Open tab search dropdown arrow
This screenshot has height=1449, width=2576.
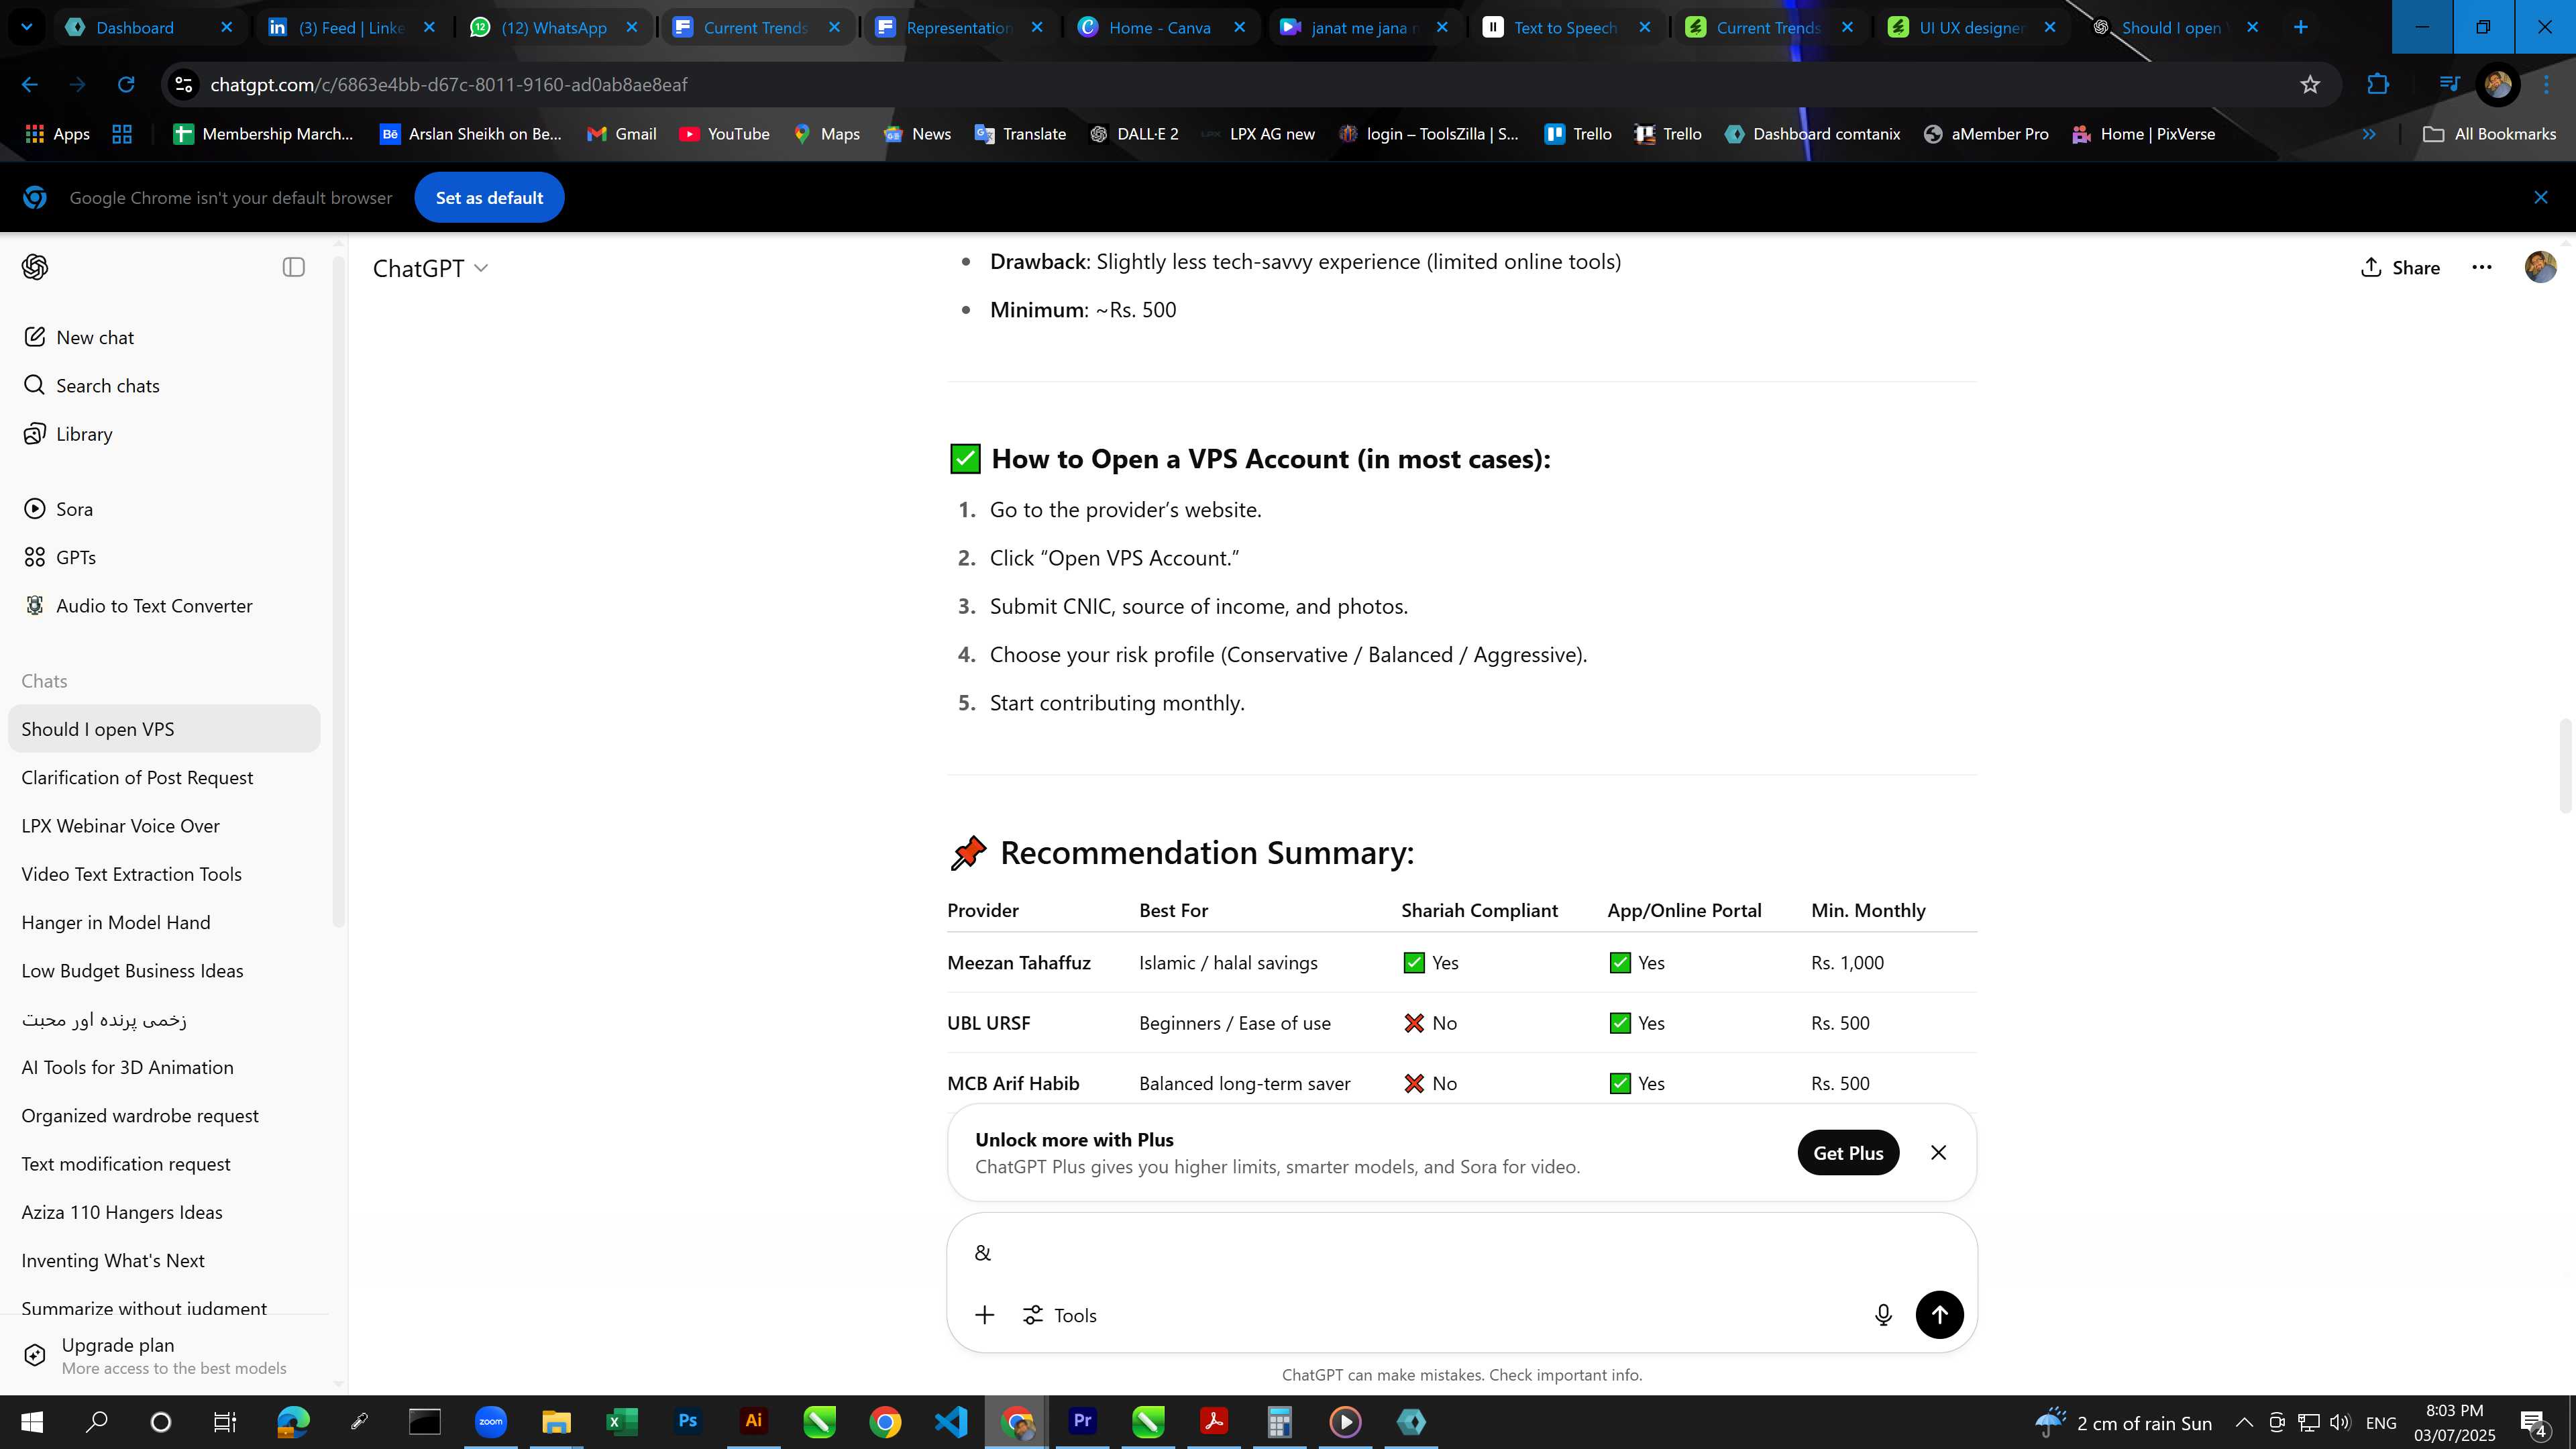pyautogui.click(x=26, y=27)
